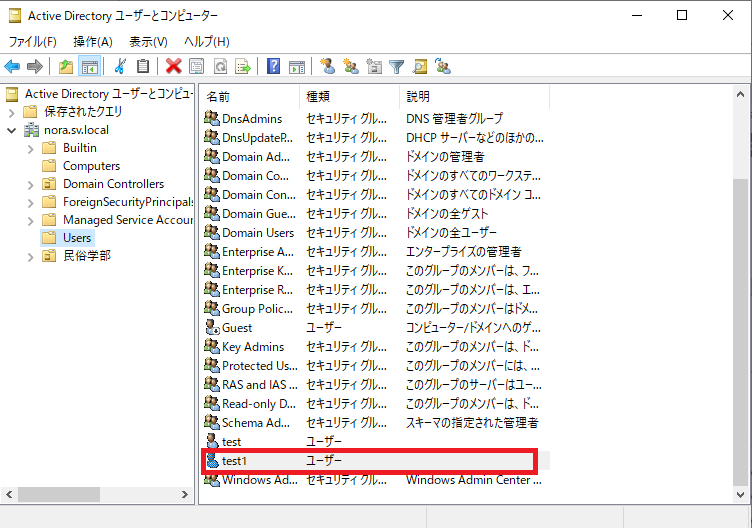Expand the Domain Controllers node
The height and width of the screenshot is (529, 754).
coord(31,185)
